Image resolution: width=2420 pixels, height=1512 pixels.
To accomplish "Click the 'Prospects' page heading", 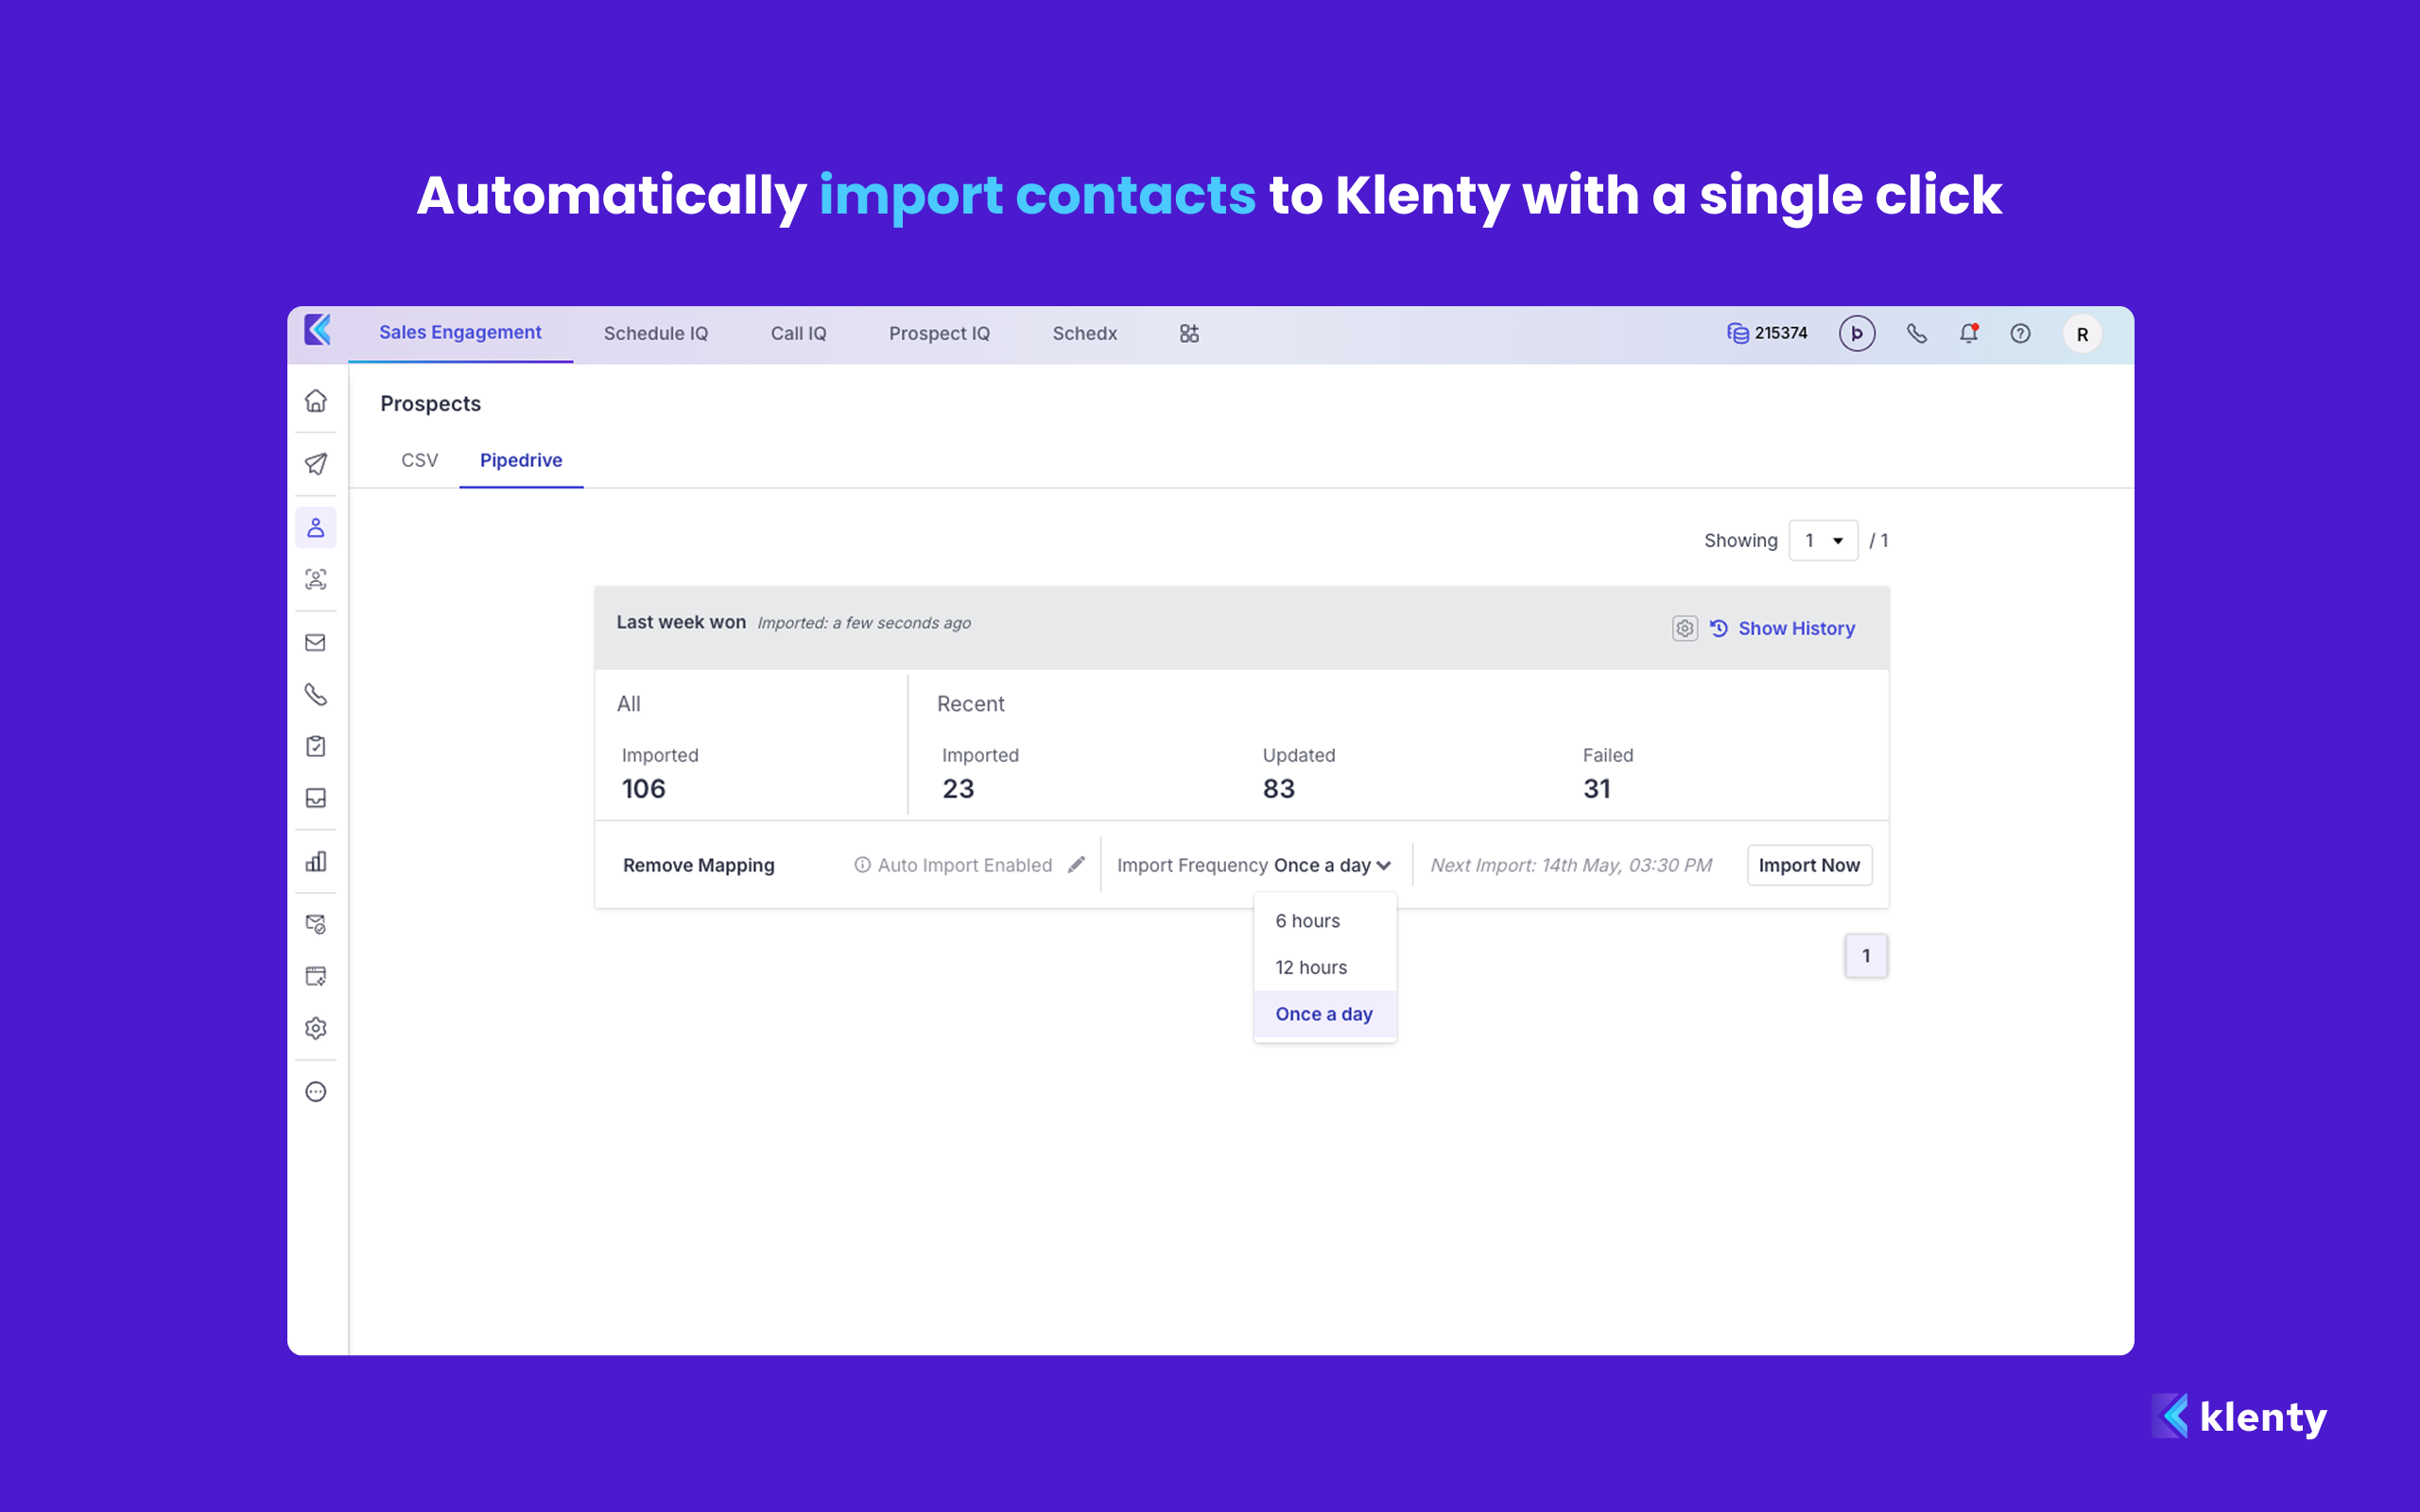I will 430,404.
